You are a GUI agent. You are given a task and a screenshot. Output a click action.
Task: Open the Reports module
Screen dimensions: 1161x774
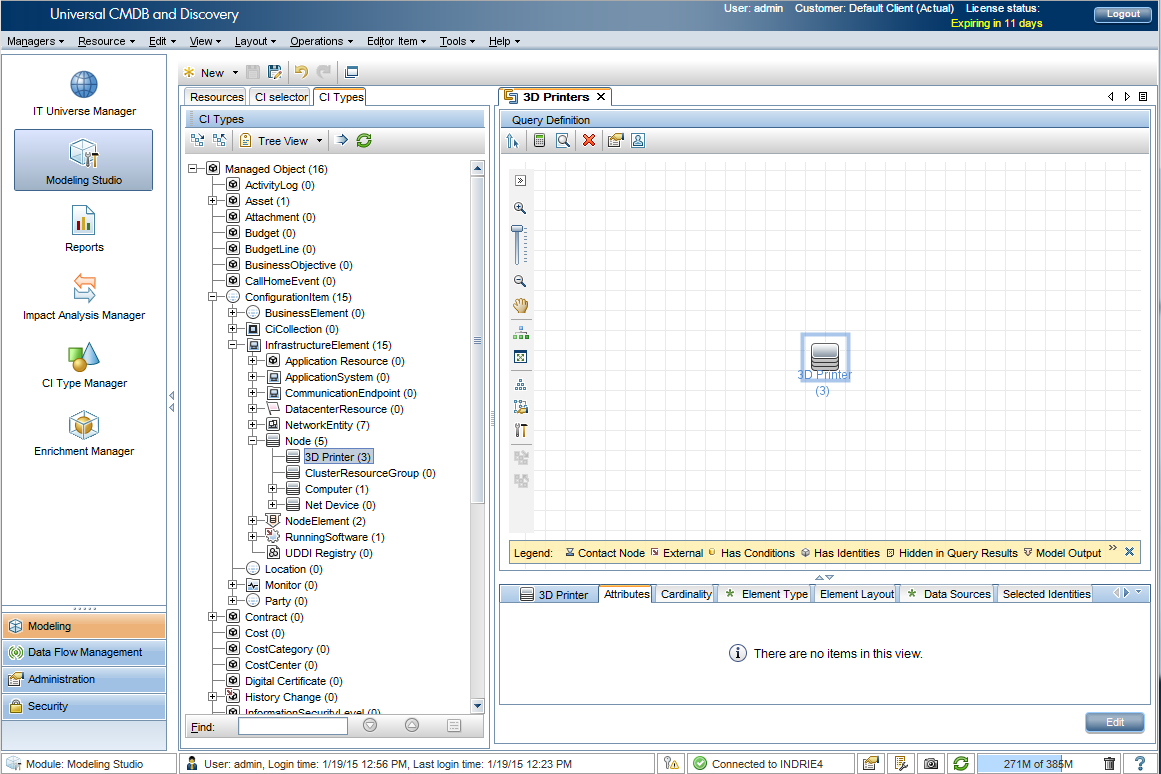point(84,229)
